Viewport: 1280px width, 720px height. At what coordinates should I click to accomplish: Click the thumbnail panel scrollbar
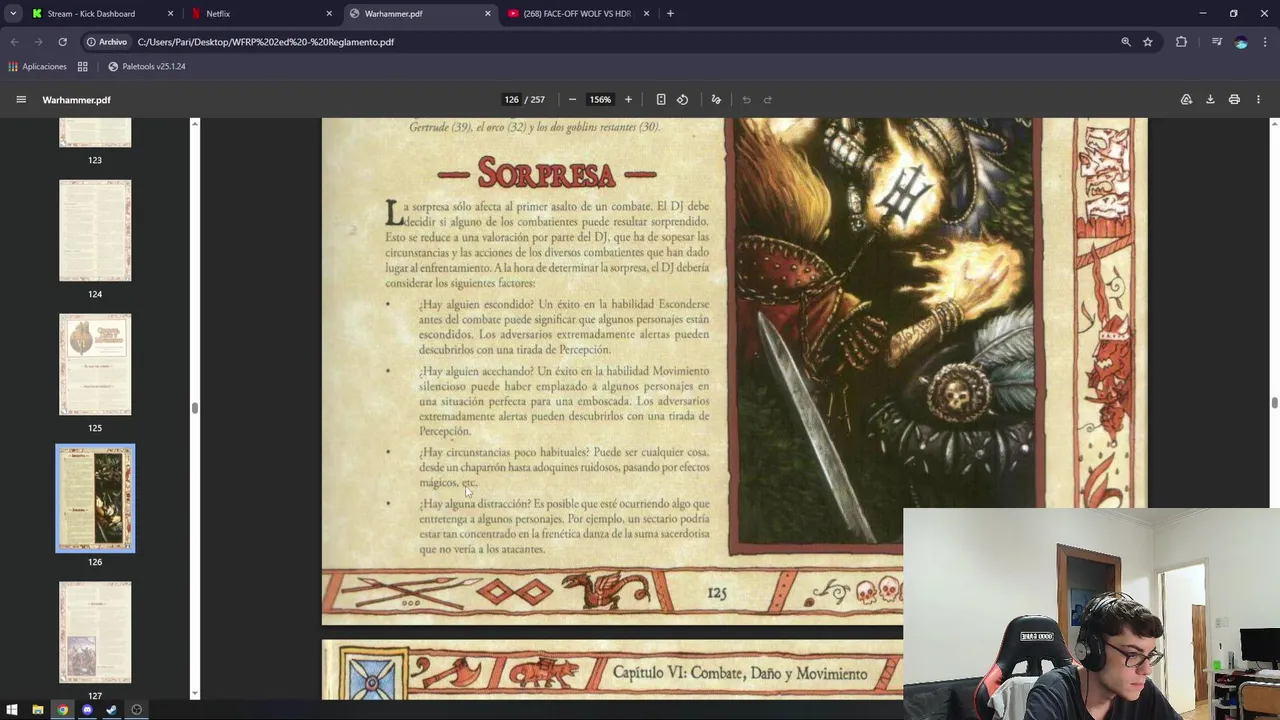click(194, 408)
